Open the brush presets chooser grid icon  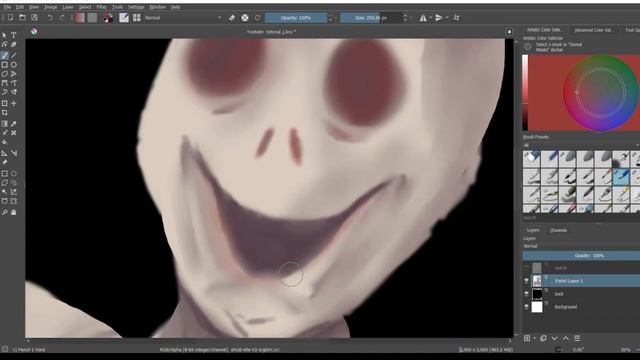click(x=136, y=18)
